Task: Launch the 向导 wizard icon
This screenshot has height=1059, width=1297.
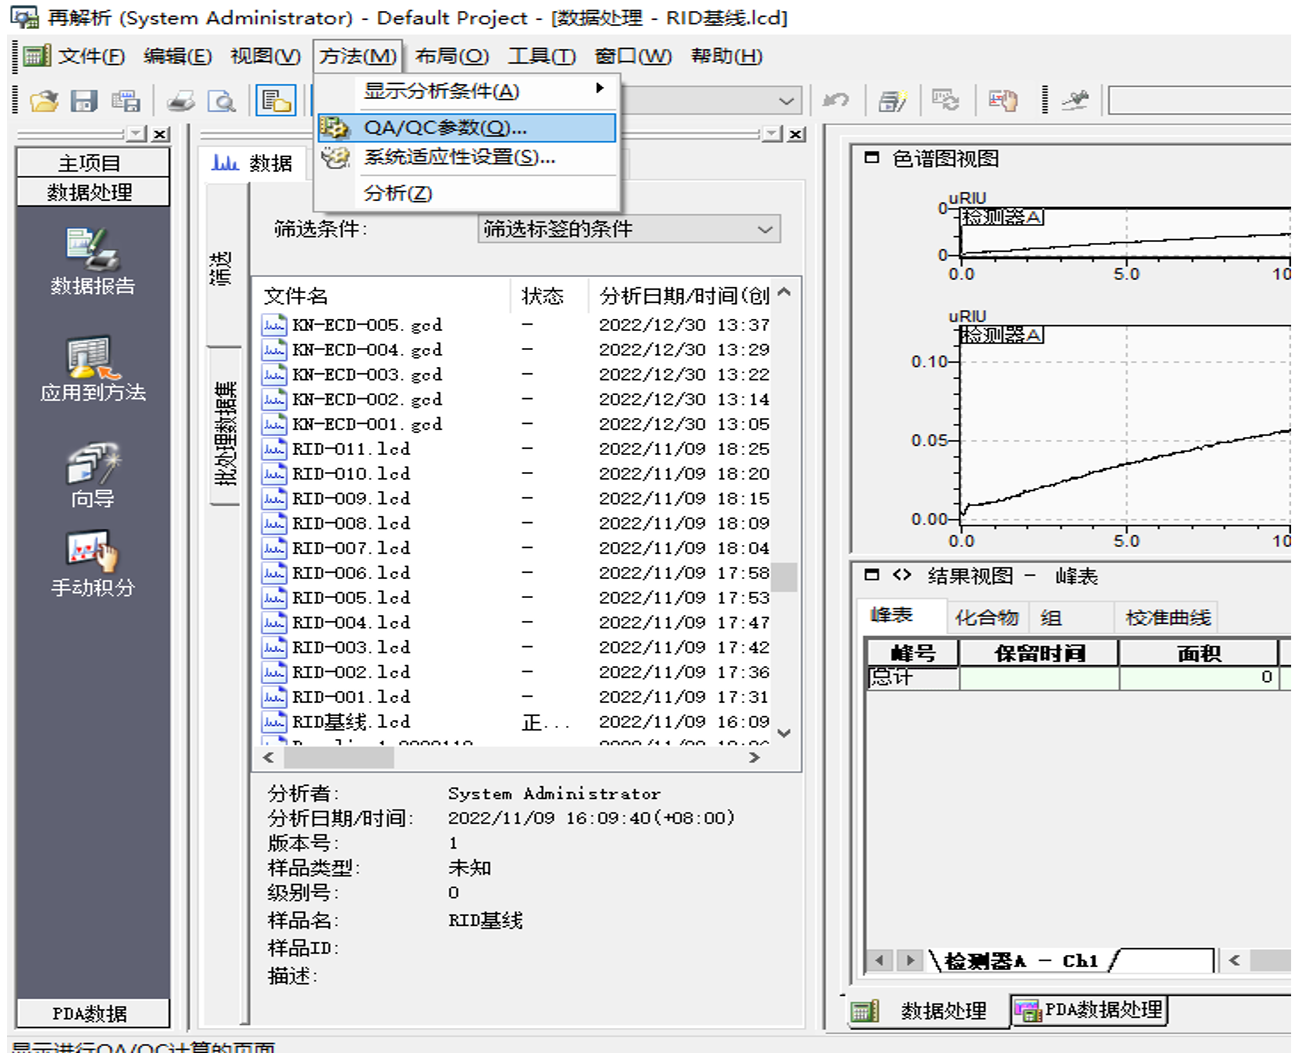Action: pos(92,465)
